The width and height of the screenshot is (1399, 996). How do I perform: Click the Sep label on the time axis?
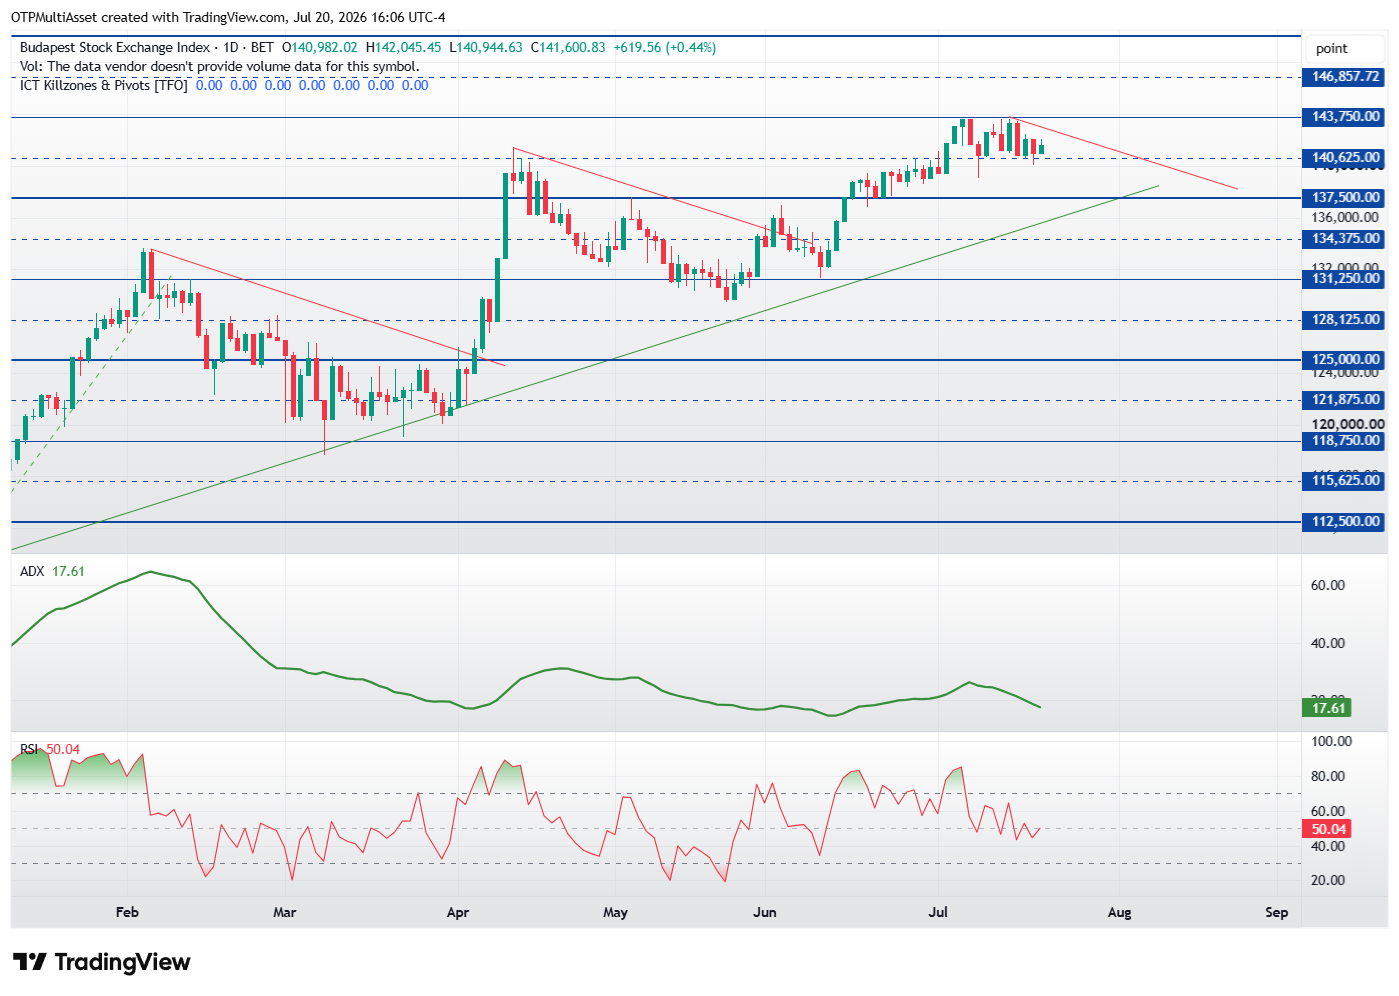[1277, 912]
